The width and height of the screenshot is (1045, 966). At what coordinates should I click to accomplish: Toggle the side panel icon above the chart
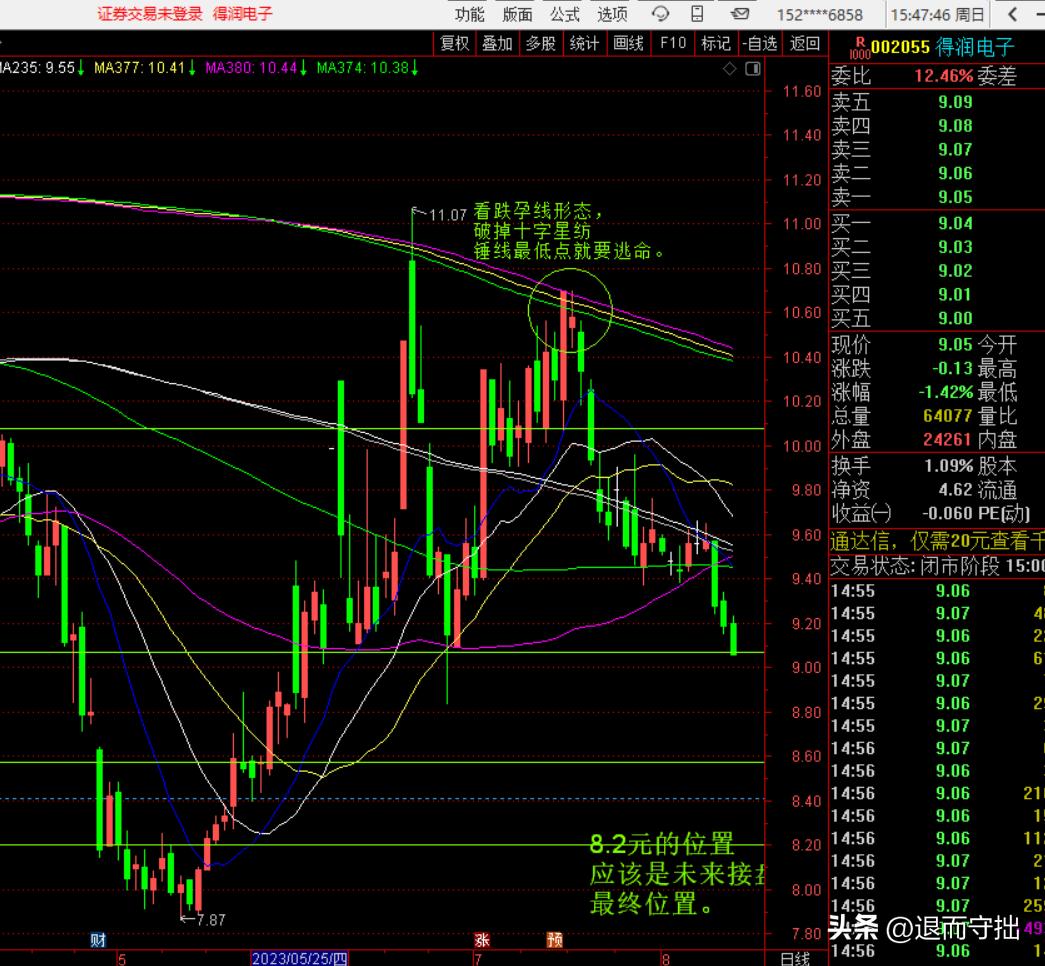(753, 69)
